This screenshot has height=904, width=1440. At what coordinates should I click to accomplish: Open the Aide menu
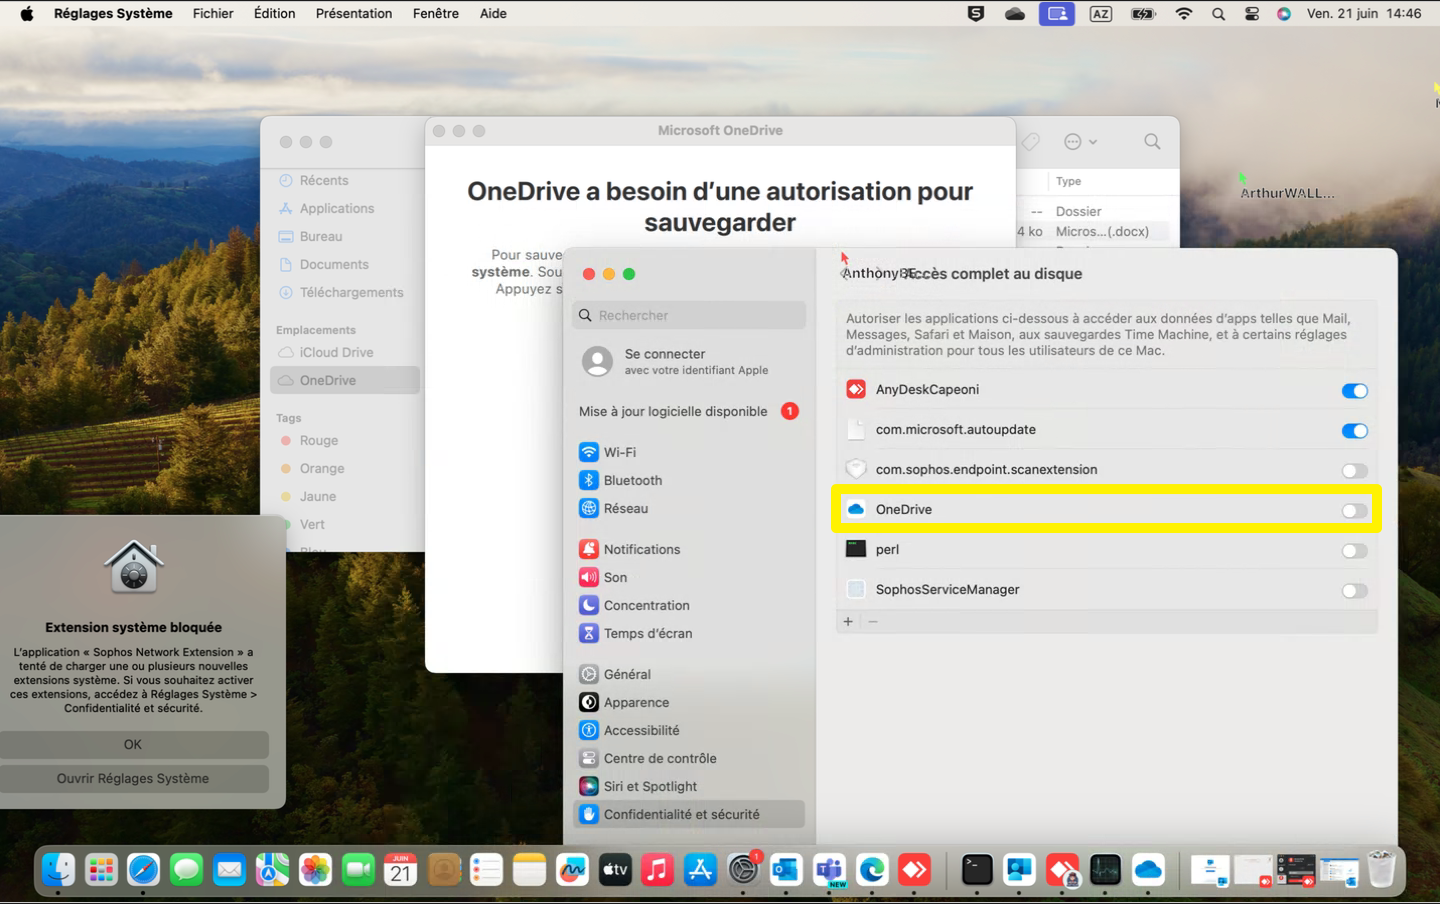click(x=493, y=13)
